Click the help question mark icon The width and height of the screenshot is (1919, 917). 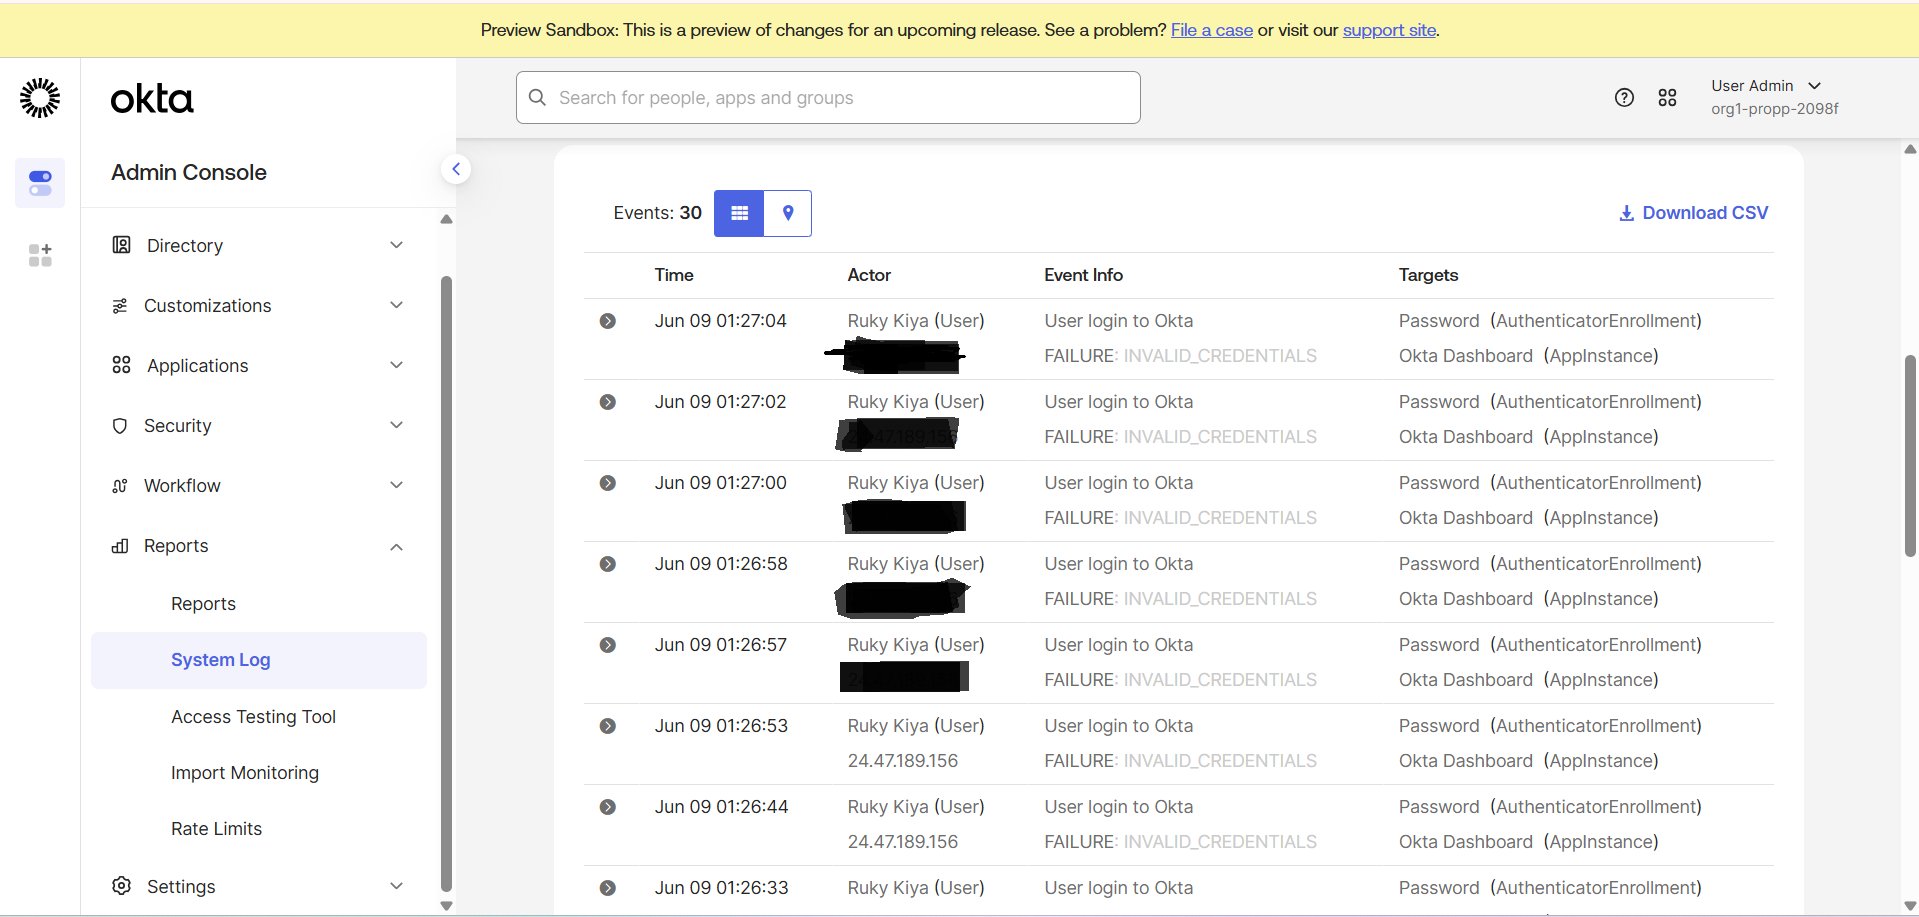coord(1624,97)
